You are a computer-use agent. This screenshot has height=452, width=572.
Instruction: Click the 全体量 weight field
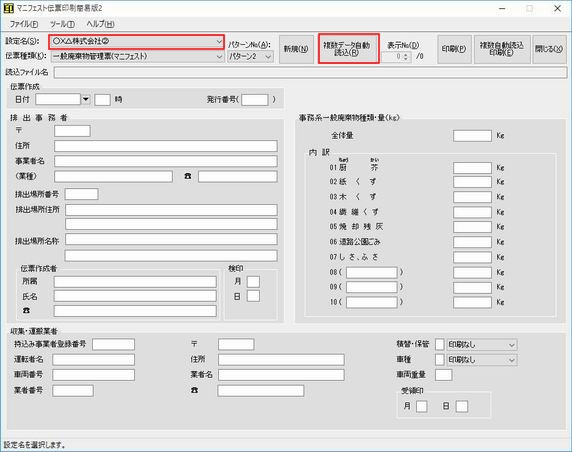pos(472,136)
